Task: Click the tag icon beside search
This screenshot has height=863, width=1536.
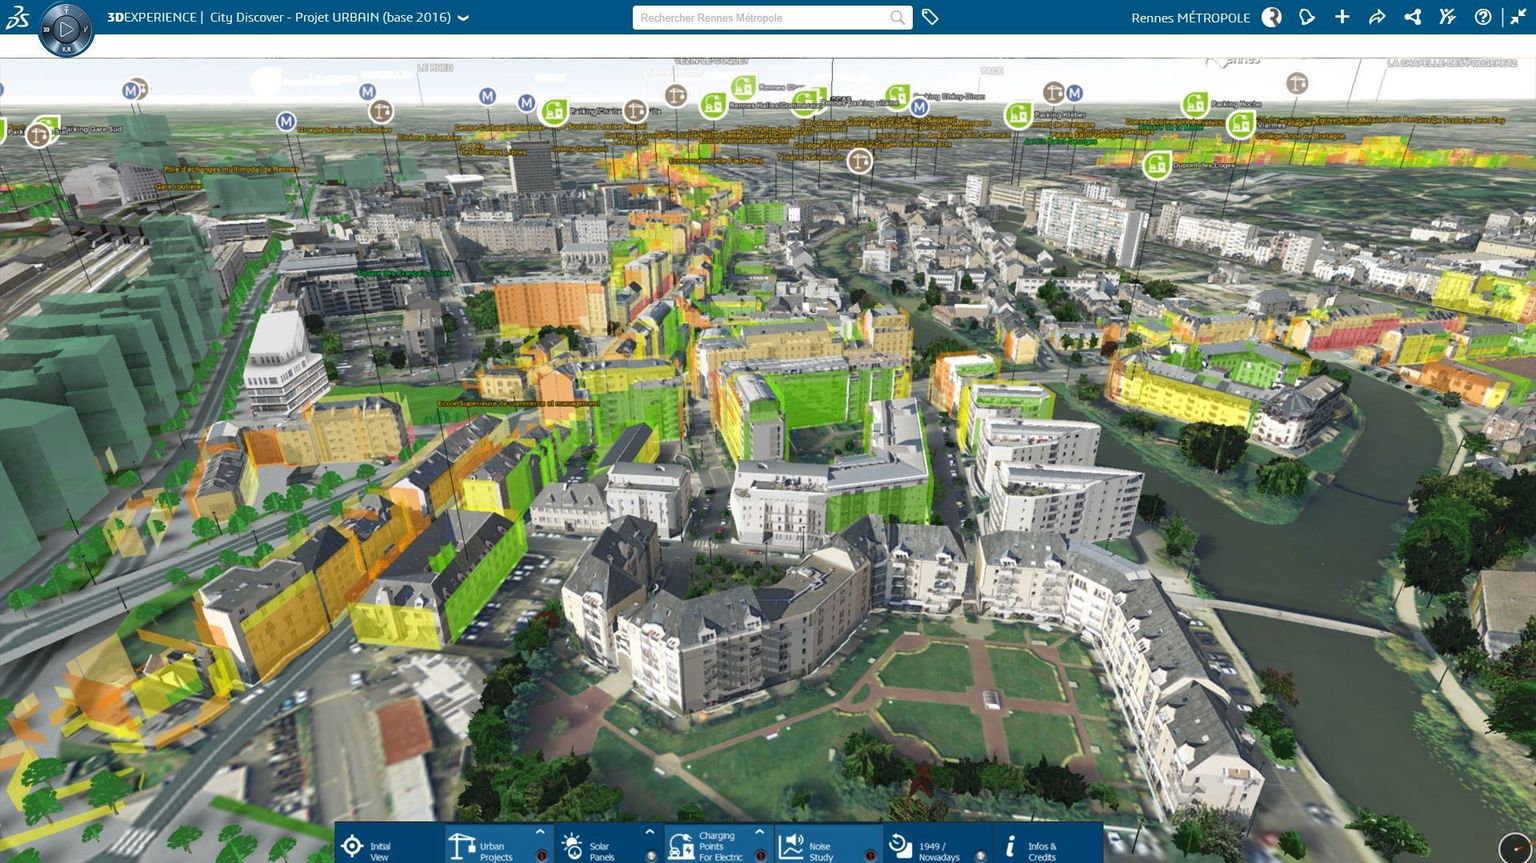Action: point(930,17)
